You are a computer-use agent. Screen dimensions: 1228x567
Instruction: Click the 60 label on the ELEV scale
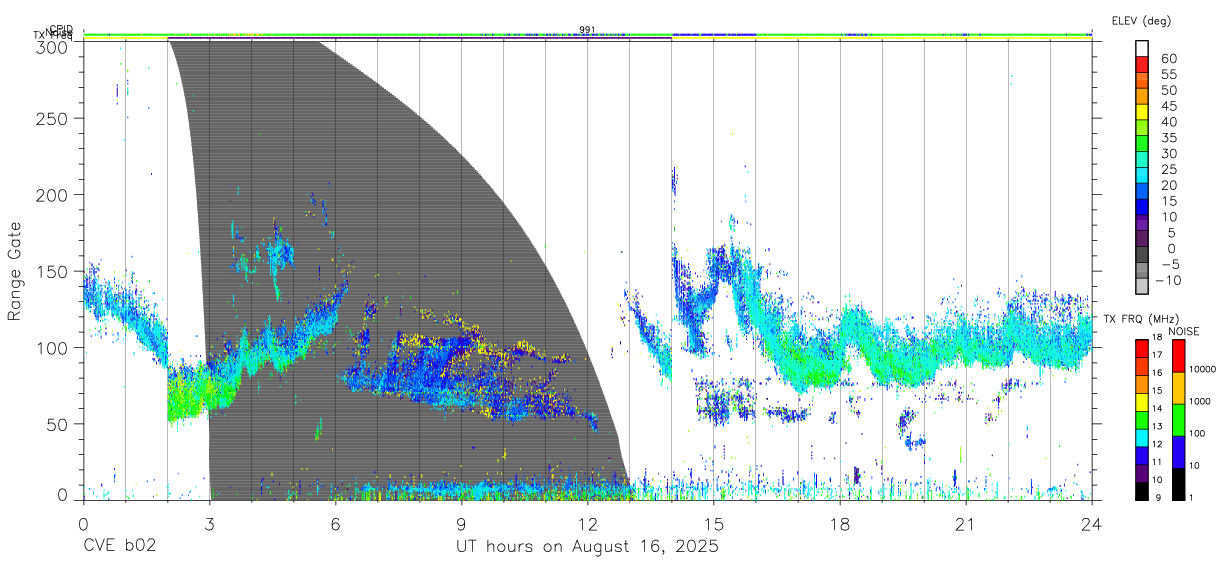pos(1168,59)
